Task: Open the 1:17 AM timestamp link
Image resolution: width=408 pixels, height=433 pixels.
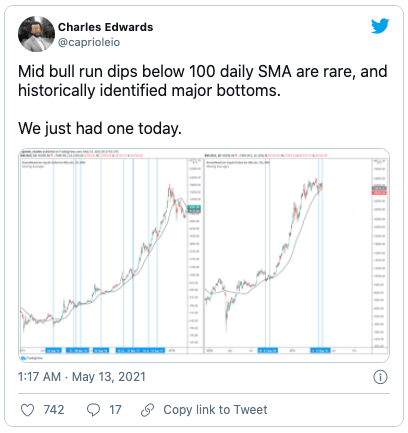Action: pyautogui.click(x=39, y=377)
